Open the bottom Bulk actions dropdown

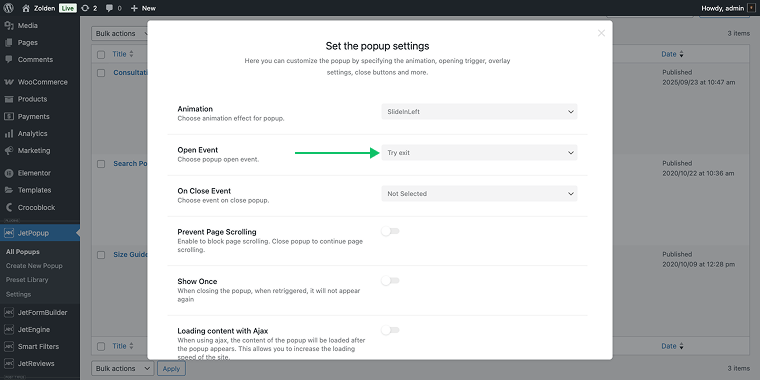click(123, 368)
